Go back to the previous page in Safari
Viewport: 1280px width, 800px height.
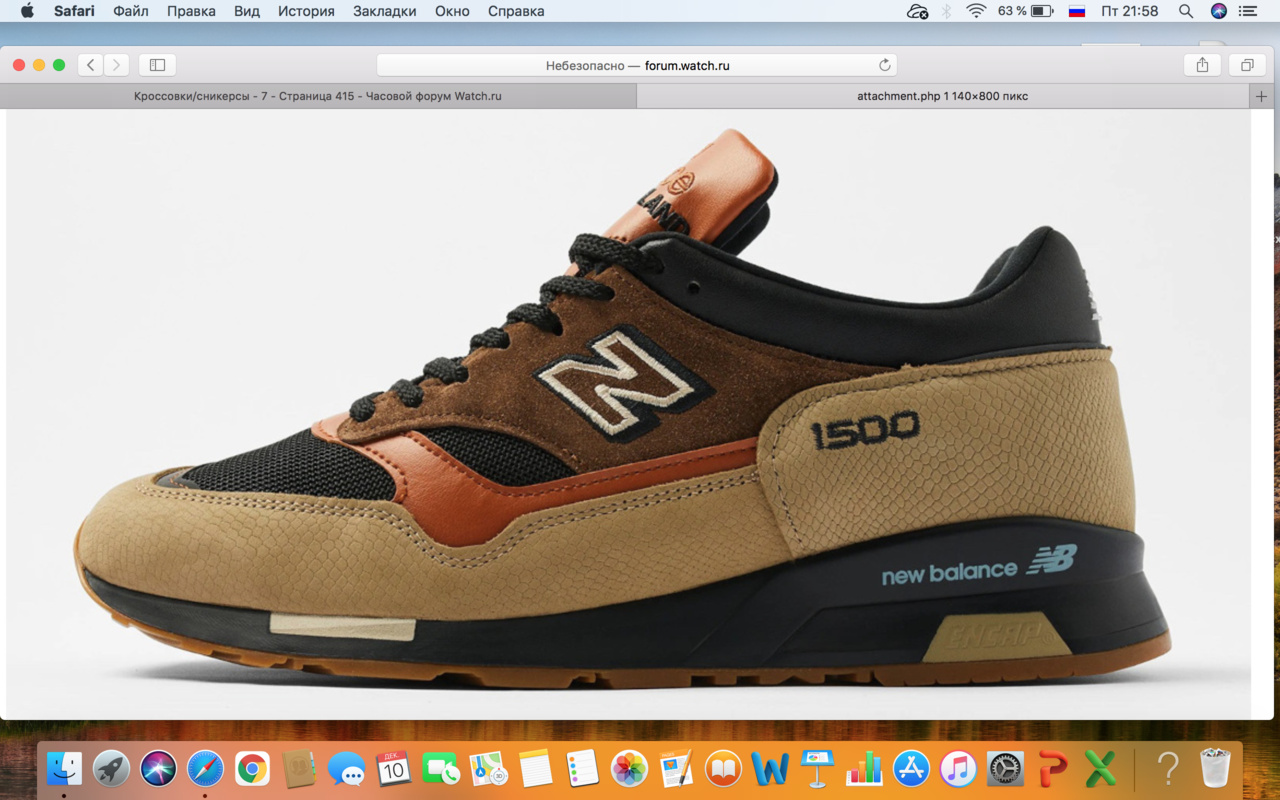pyautogui.click(x=91, y=65)
